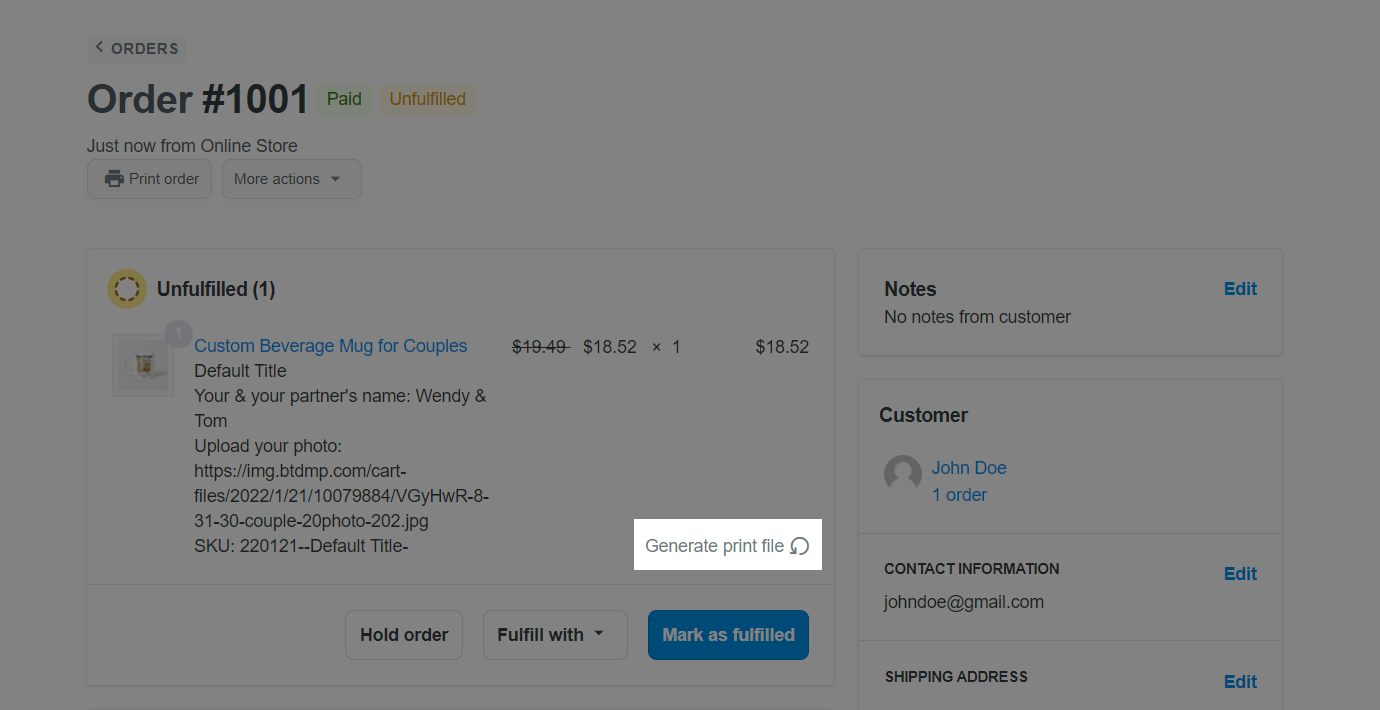Click the Unfulfilled status badge
The height and width of the screenshot is (710, 1380).
(427, 99)
